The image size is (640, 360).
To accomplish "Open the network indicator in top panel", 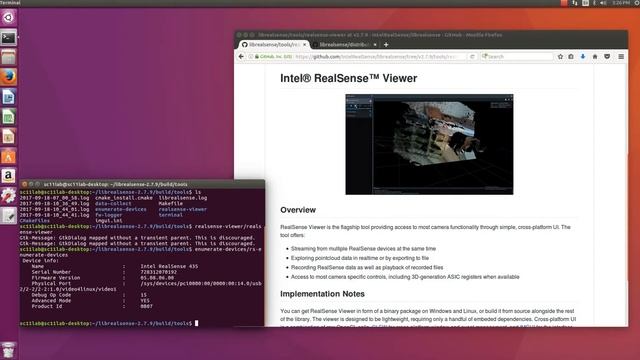I will pos(574,3).
